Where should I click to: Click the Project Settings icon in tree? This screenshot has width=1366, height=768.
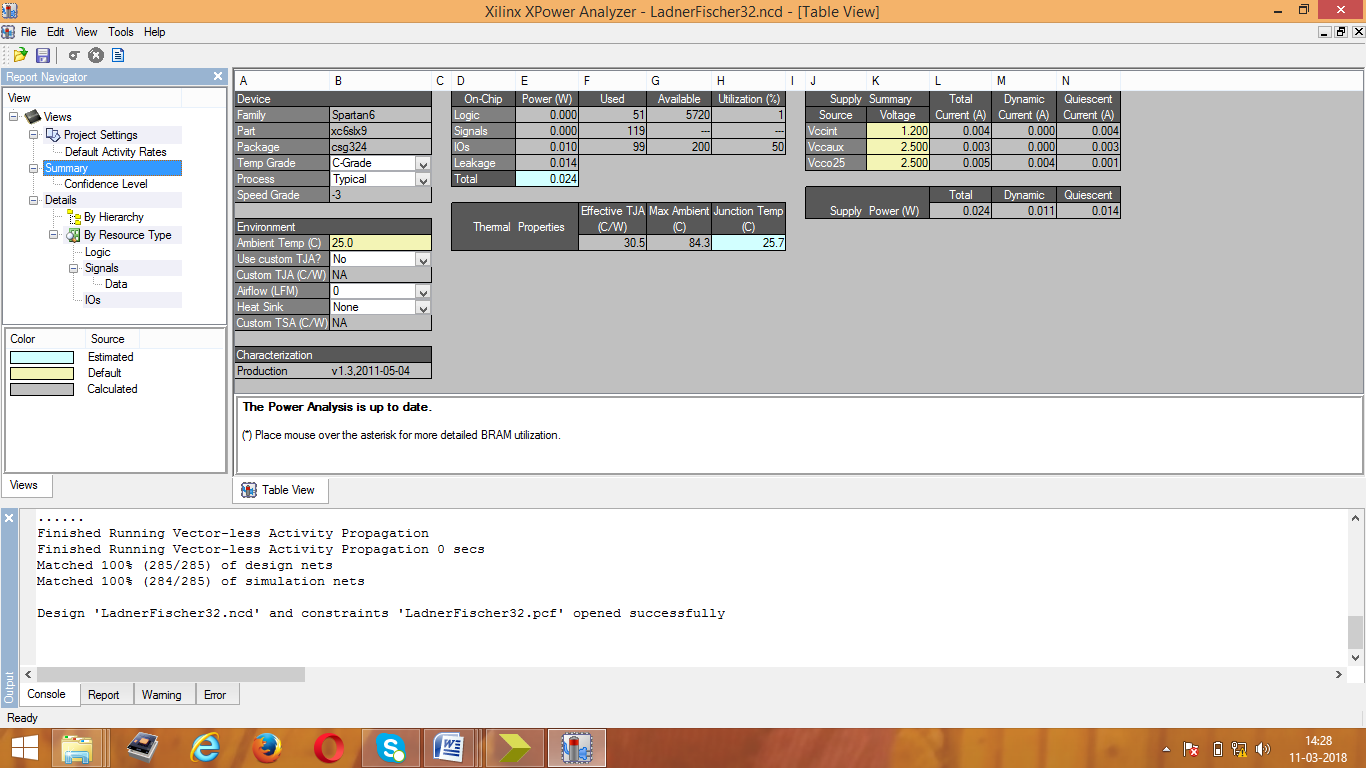tap(53, 135)
